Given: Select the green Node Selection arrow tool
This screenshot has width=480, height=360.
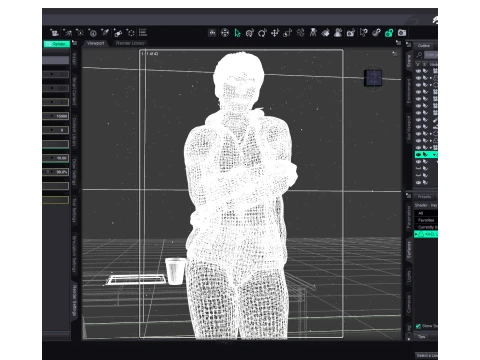Looking at the screenshot, I should tap(237, 33).
